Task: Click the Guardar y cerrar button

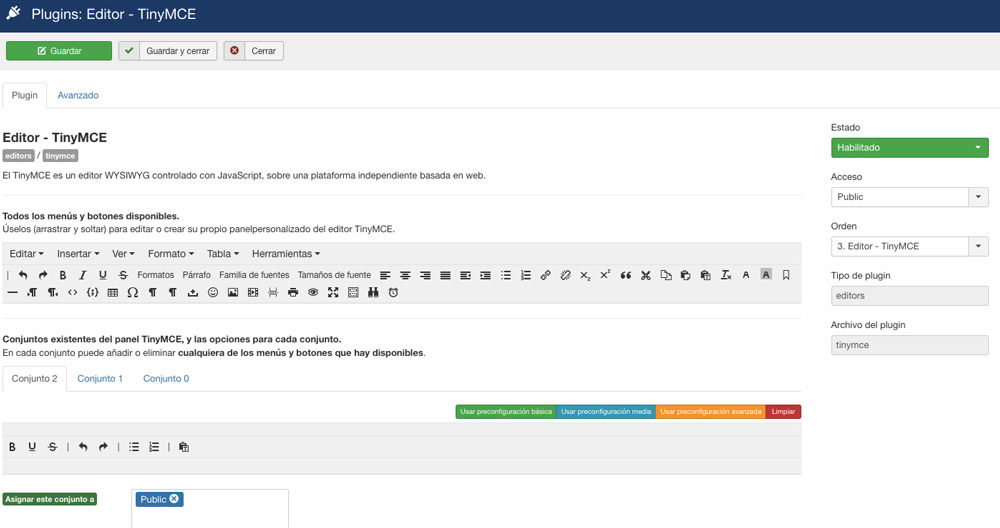Action: click(168, 51)
